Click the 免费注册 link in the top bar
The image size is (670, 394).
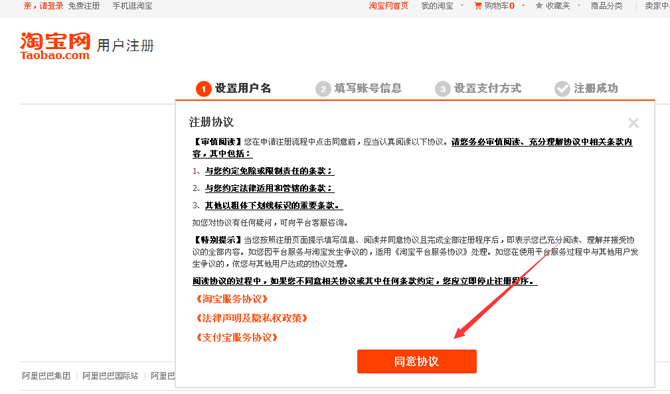click(84, 6)
